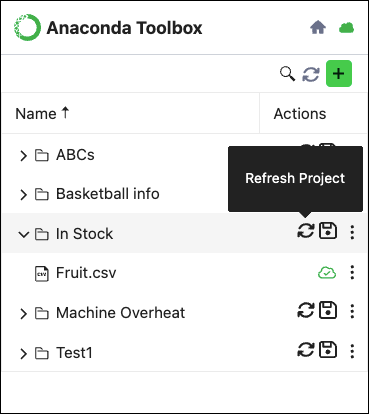Open Machine Overheat more actions menu
369x414 pixels.
(x=352, y=311)
